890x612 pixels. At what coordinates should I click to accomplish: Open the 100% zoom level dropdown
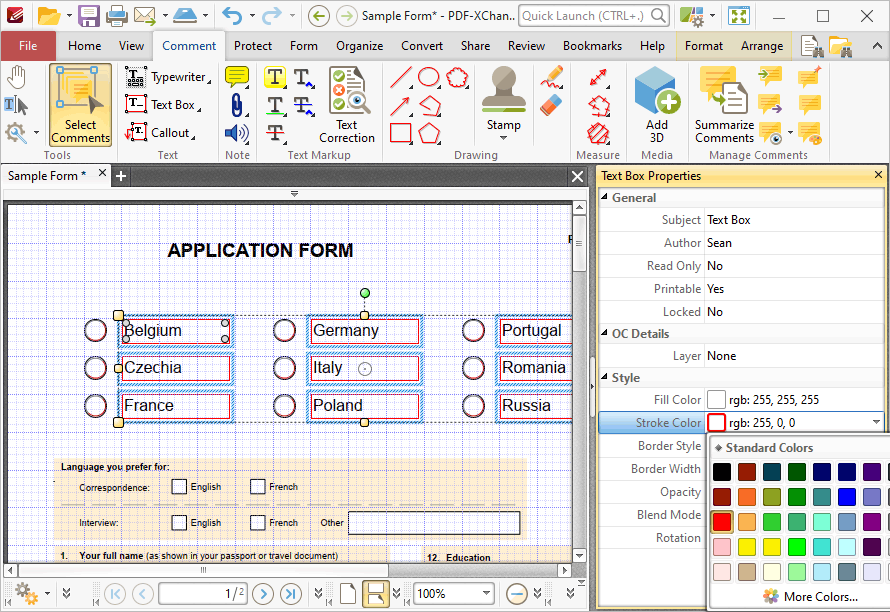486,594
